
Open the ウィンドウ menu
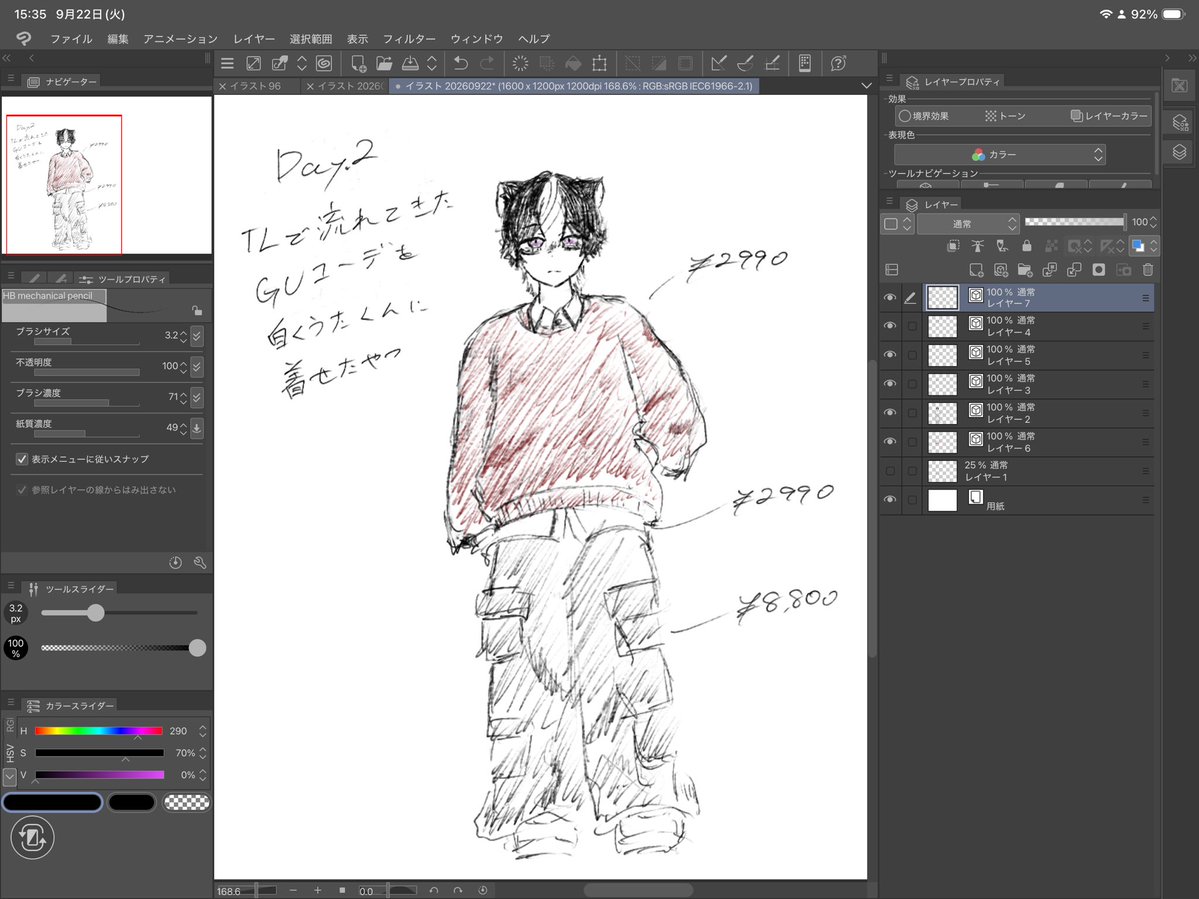point(476,39)
